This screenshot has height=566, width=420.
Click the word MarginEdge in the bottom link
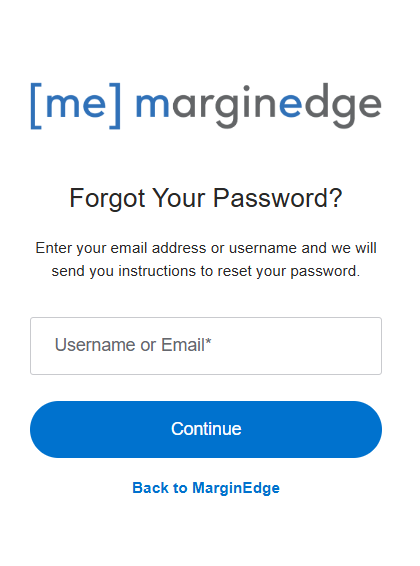[x=236, y=488]
